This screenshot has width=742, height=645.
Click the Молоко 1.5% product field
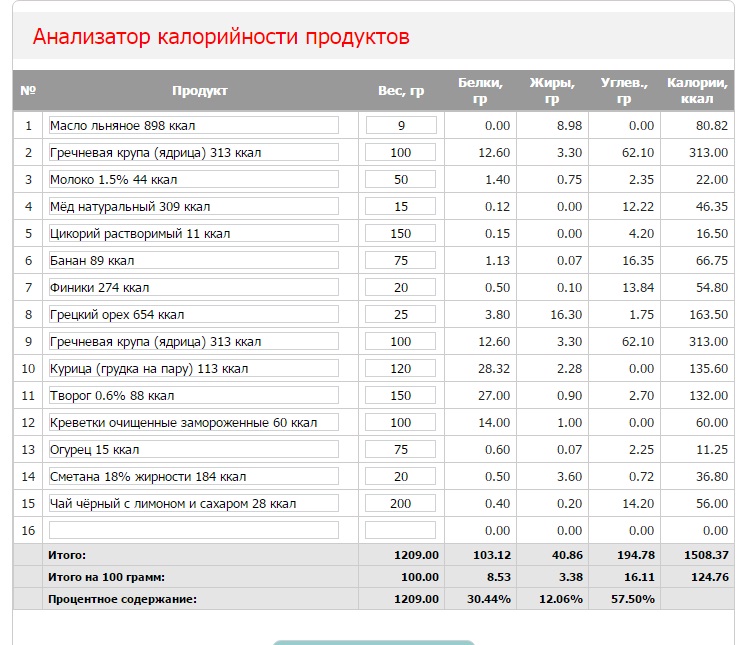click(x=193, y=180)
